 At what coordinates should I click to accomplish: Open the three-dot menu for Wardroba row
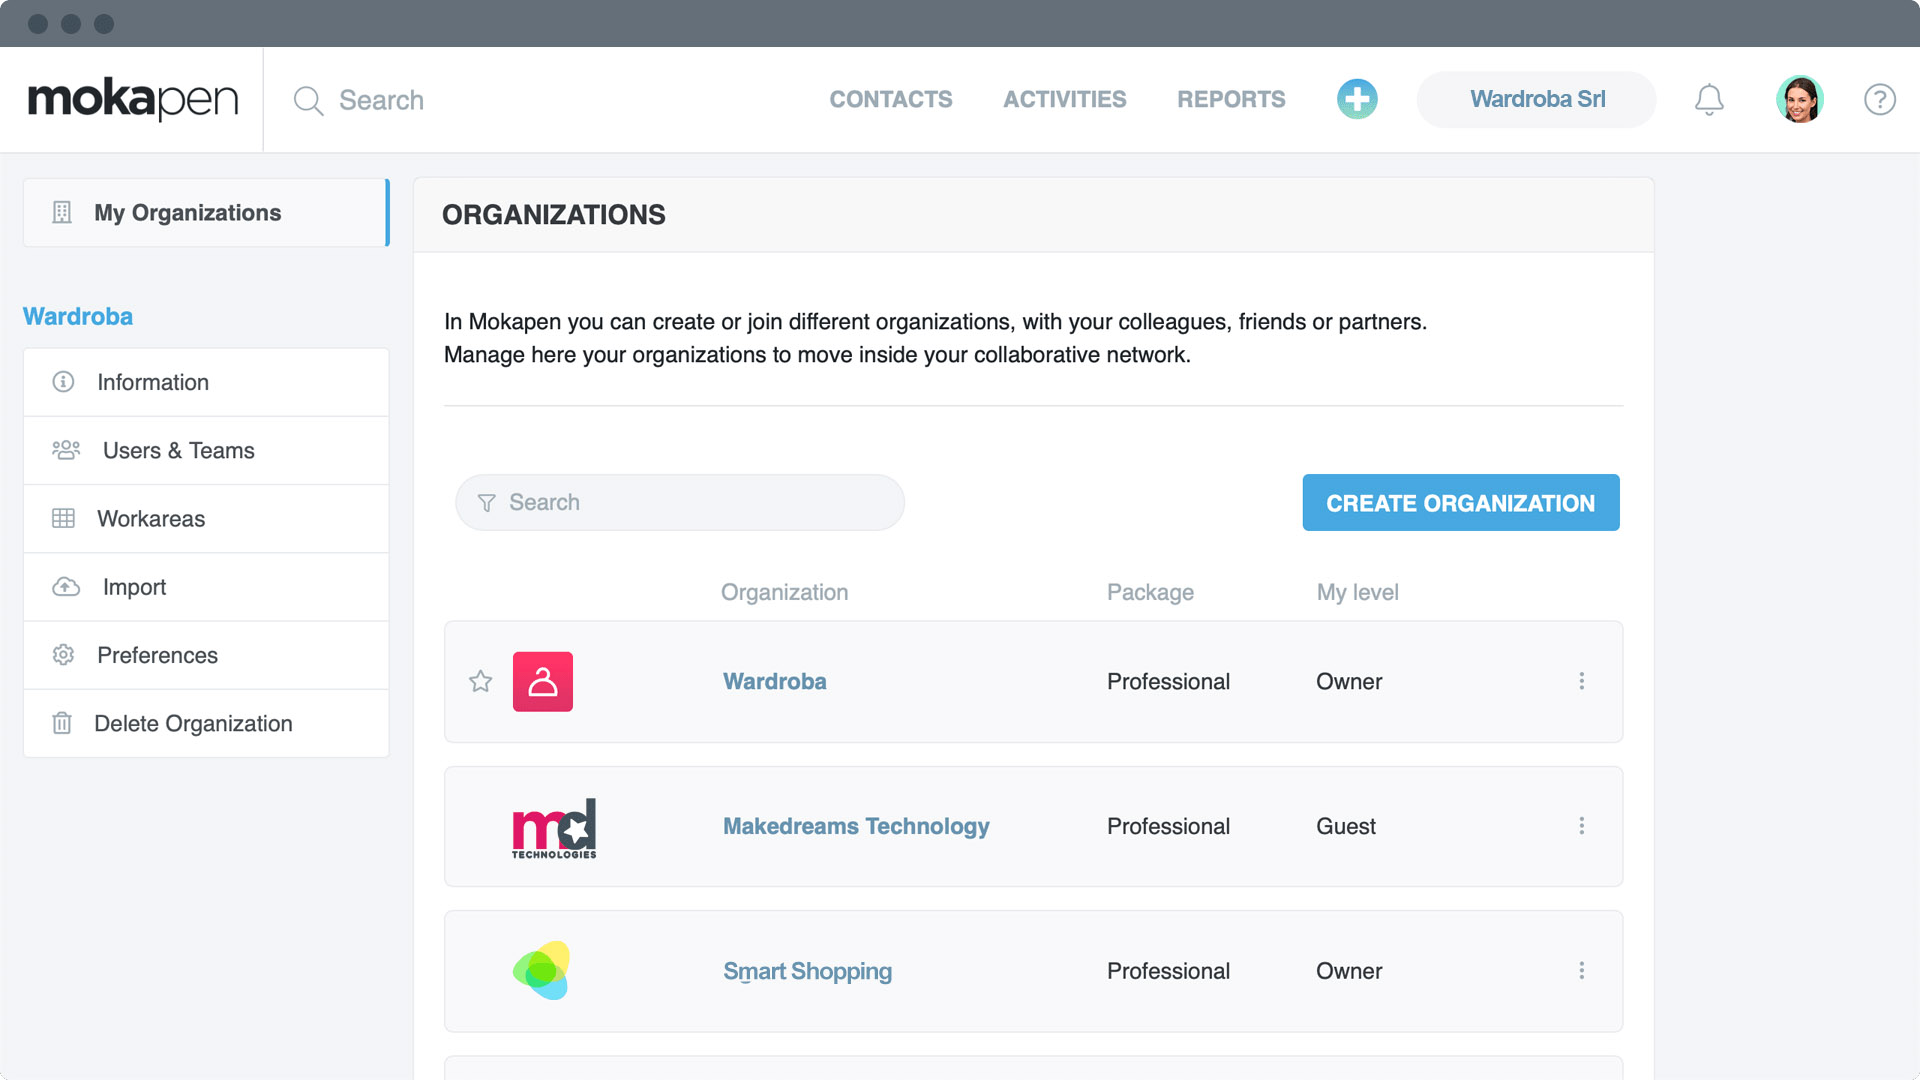pos(1582,681)
